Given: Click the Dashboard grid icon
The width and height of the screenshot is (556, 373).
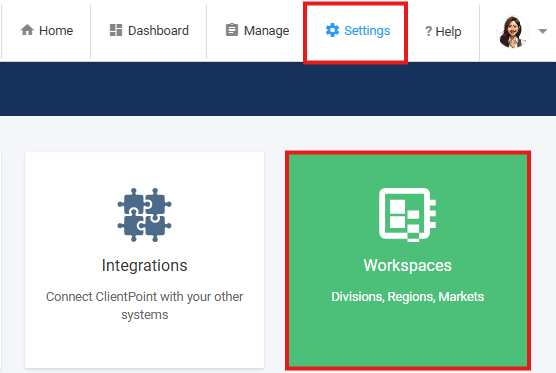Looking at the screenshot, I should coord(116,30).
